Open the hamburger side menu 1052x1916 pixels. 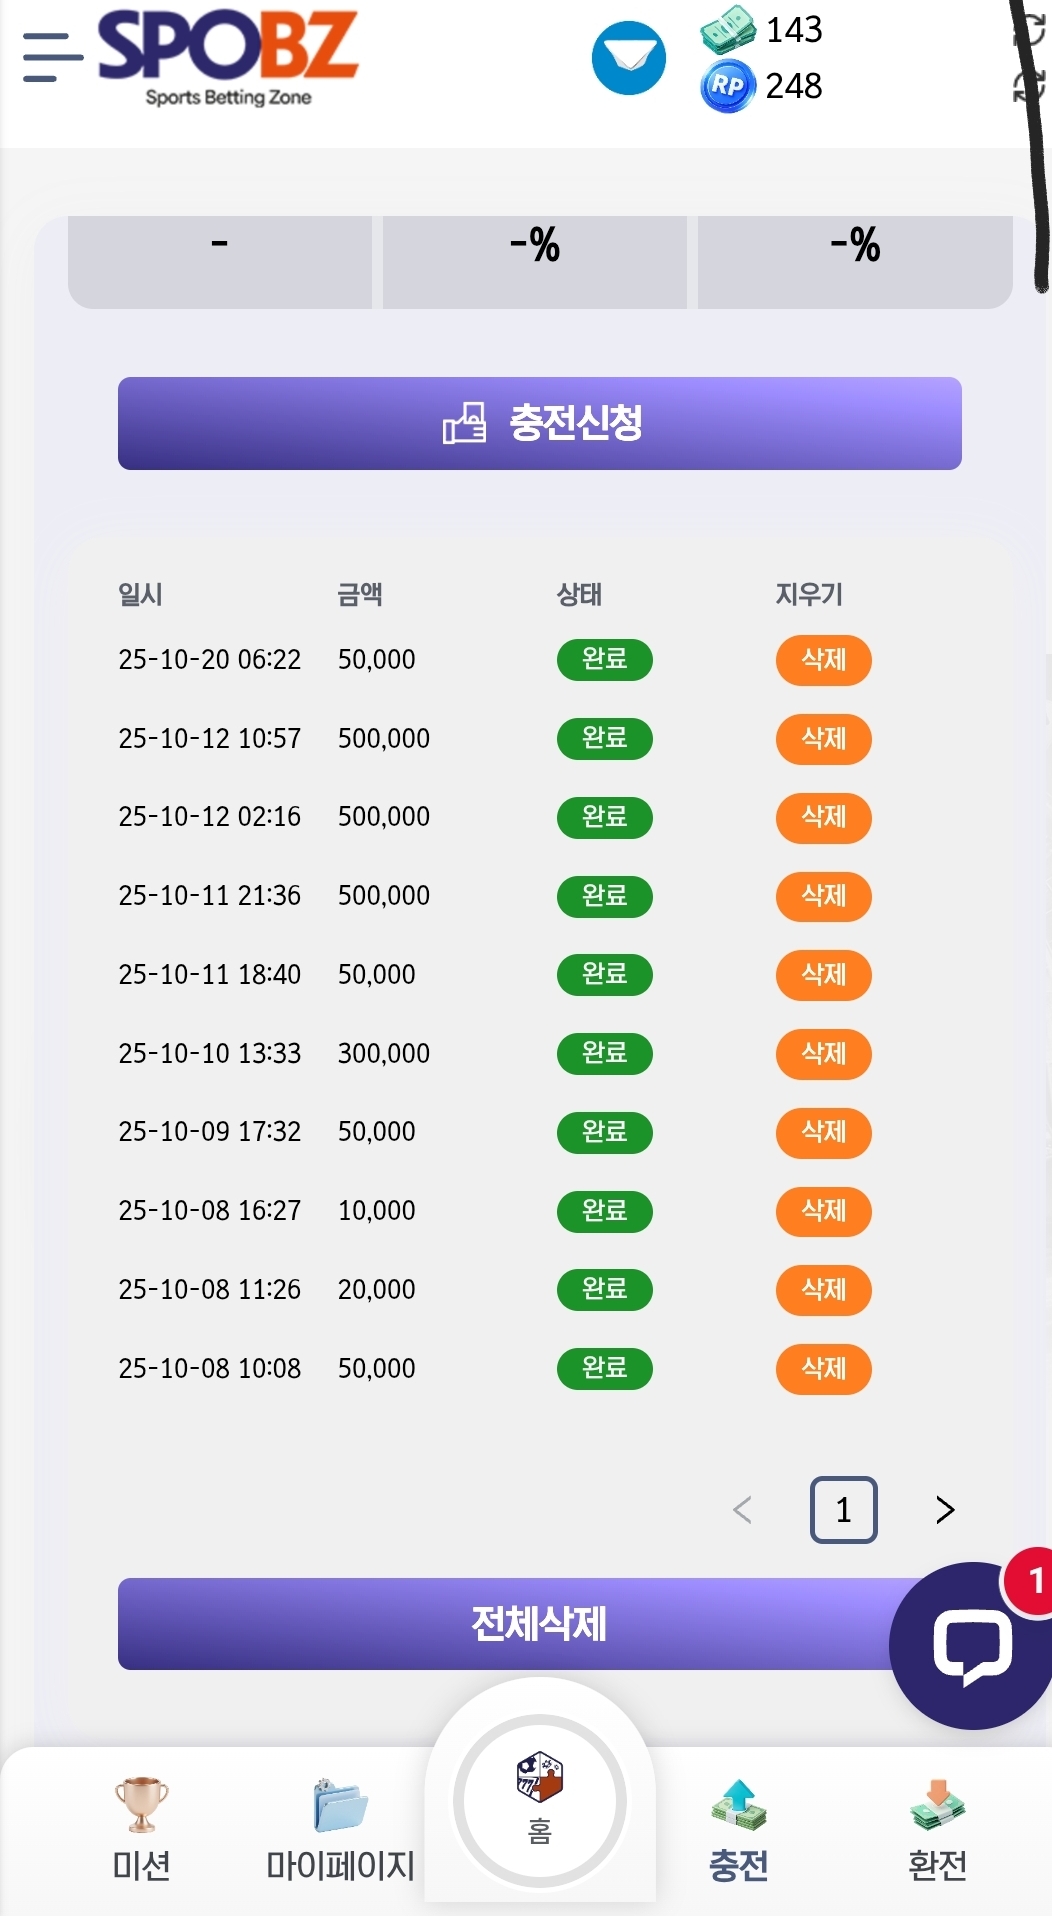pyautogui.click(x=52, y=57)
